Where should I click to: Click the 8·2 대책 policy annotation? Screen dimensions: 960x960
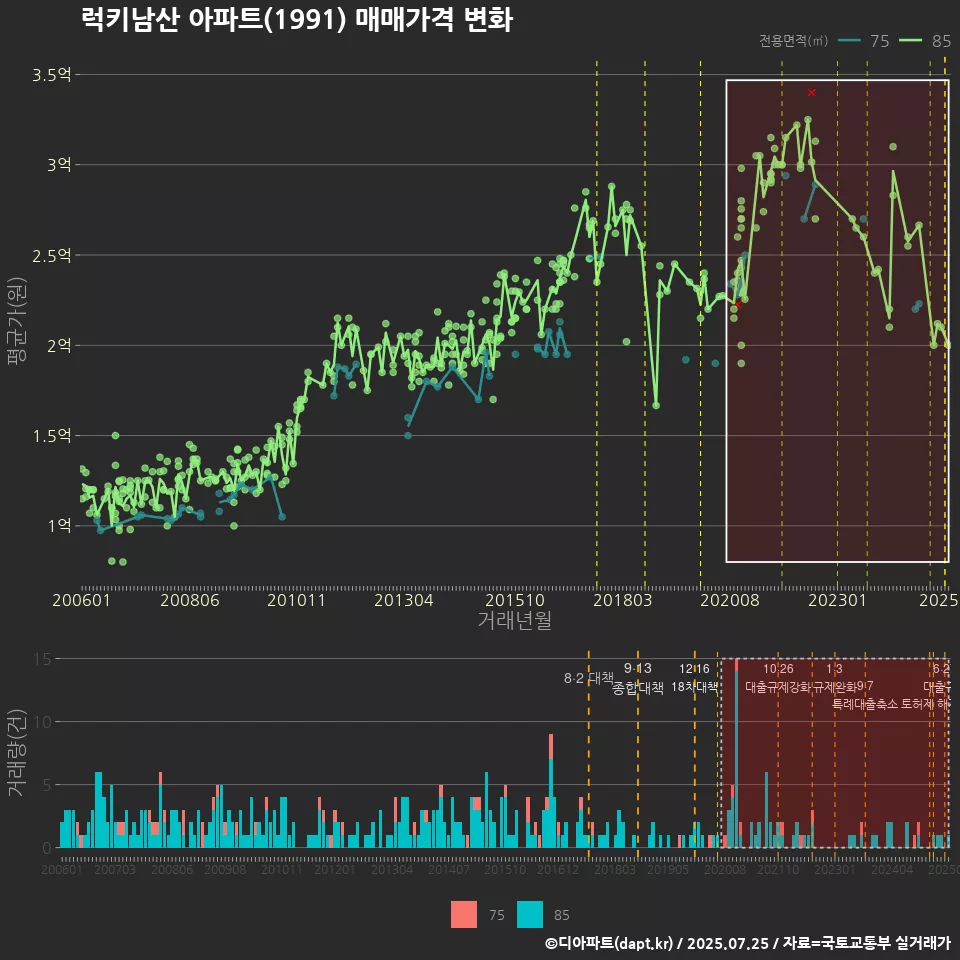(588, 678)
